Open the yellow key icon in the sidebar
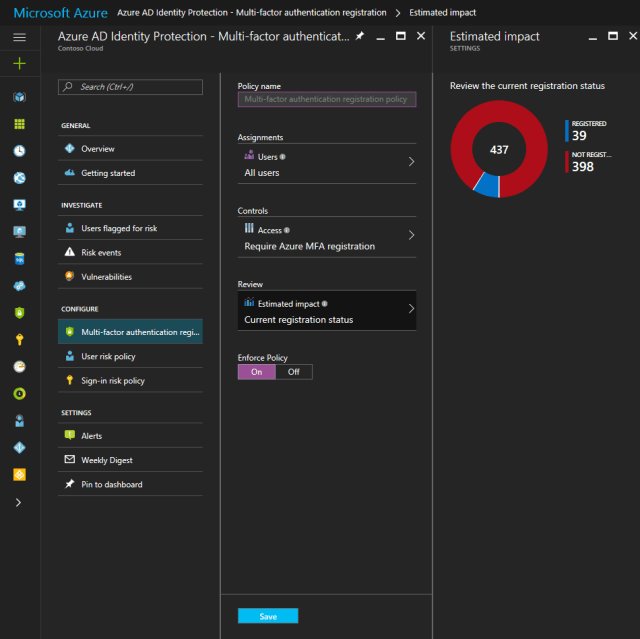The width and height of the screenshot is (640, 639). 19,339
